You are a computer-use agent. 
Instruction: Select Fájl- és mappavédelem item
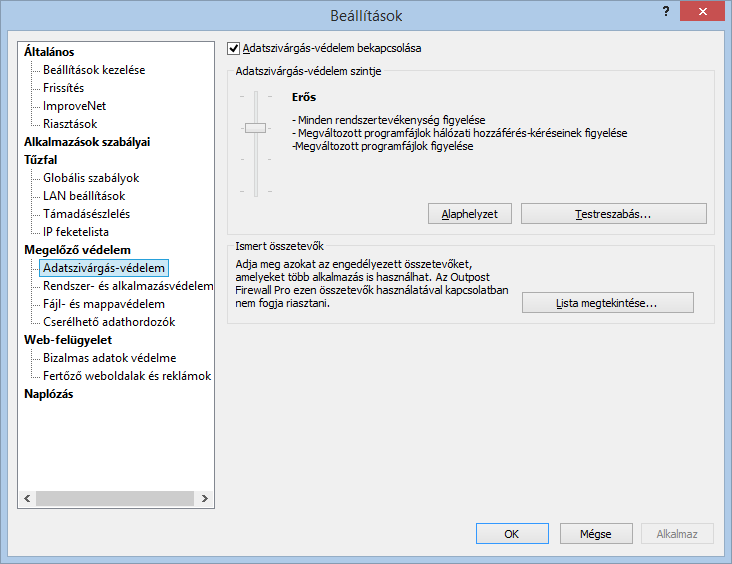pos(104,304)
